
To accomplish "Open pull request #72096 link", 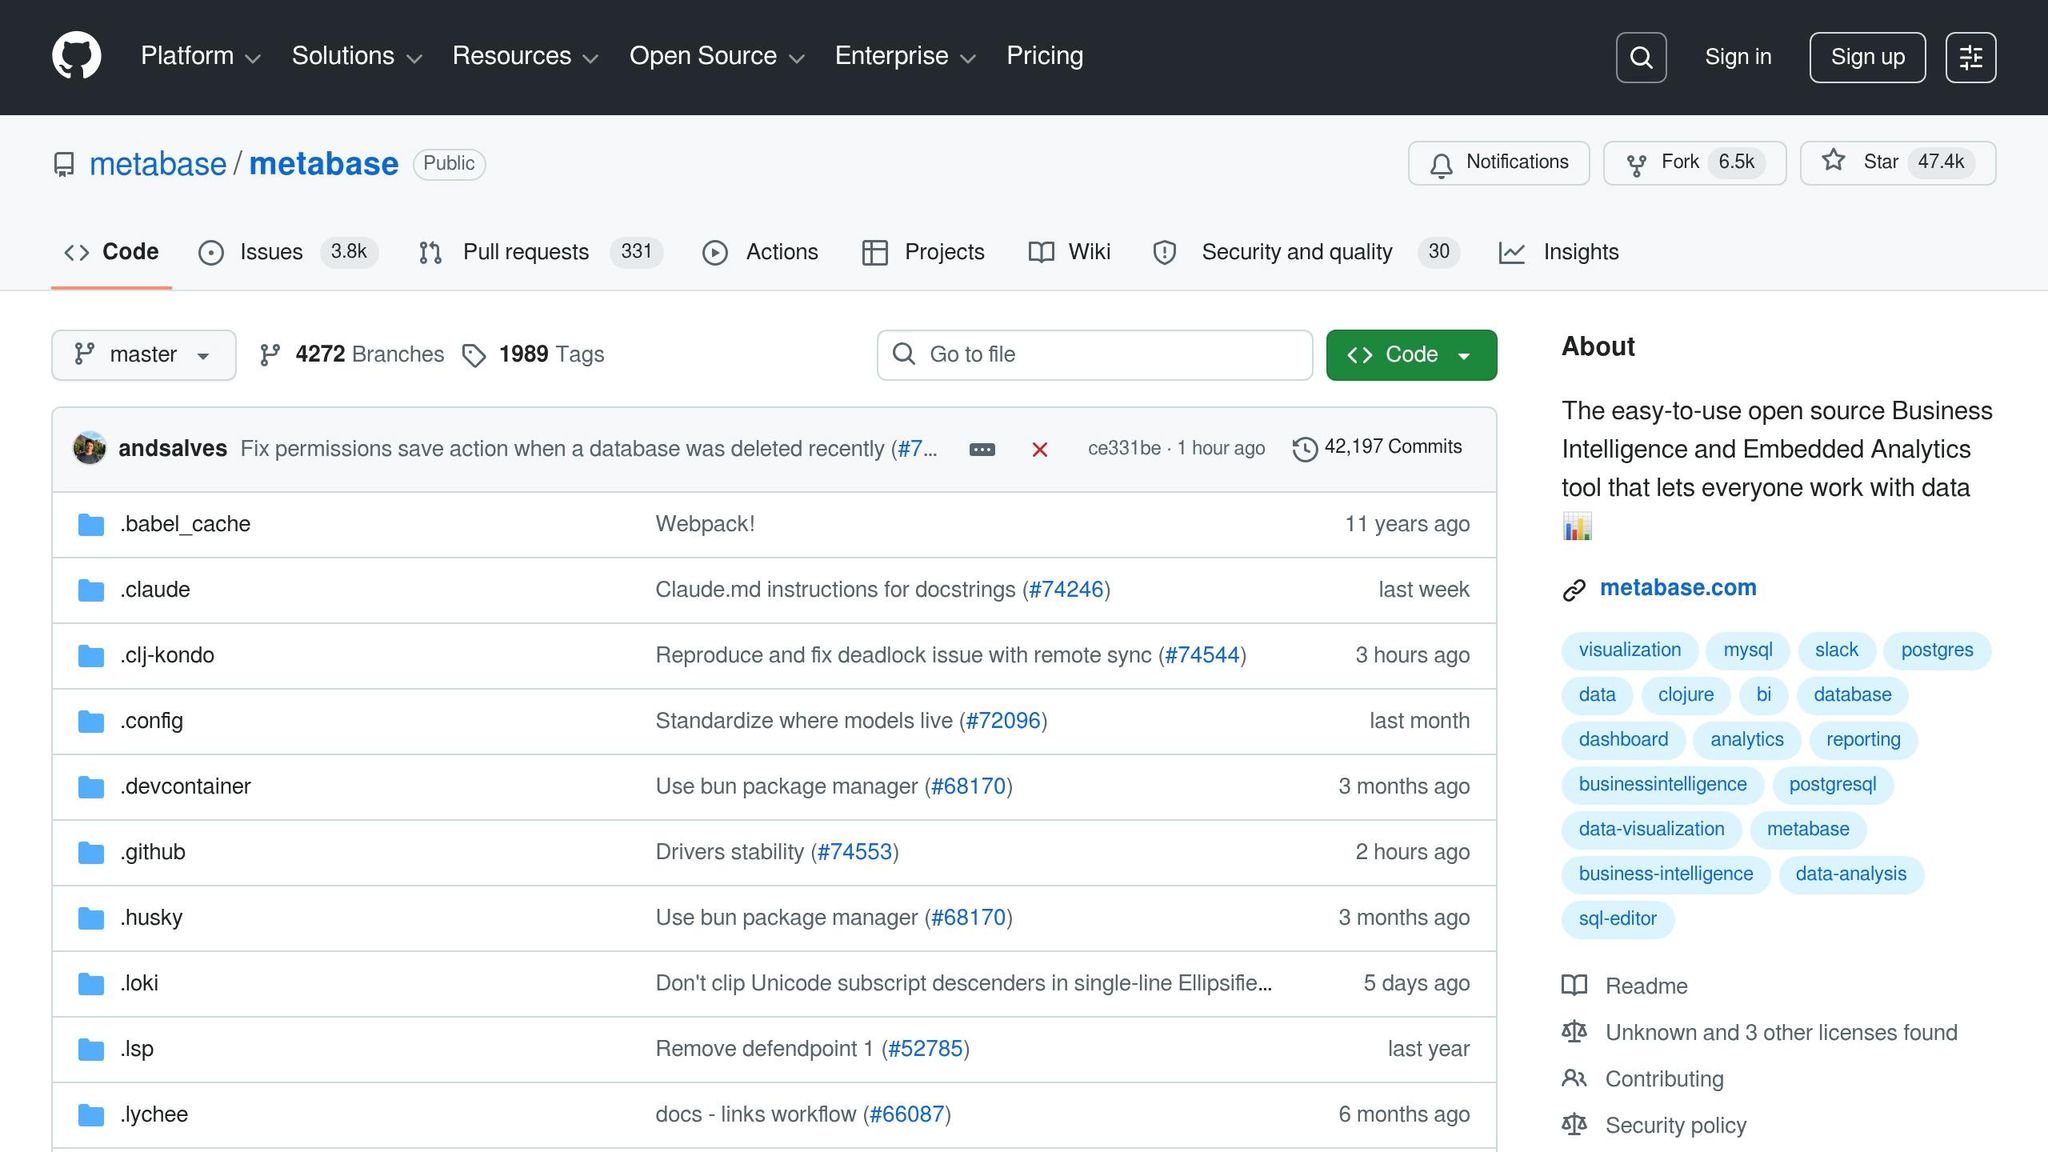I will click(1003, 721).
